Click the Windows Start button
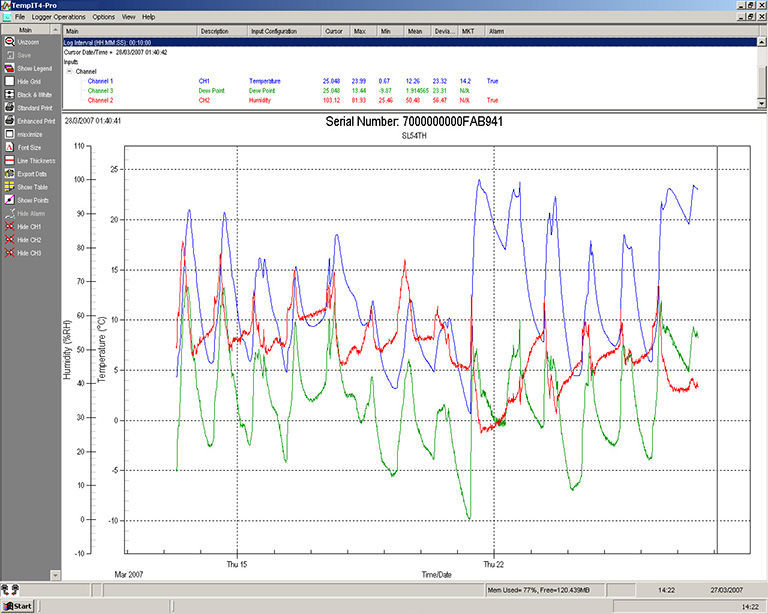This screenshot has width=768, height=614. 18,606
